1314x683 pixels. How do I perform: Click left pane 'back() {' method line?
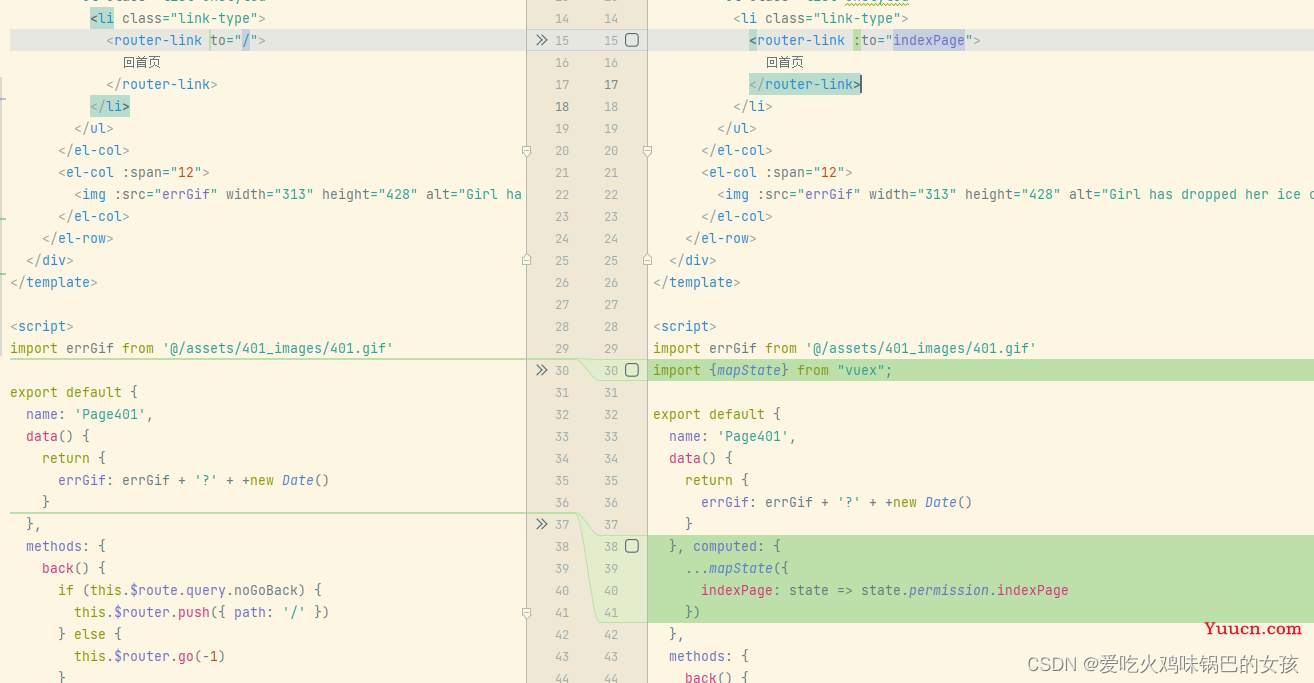click(74, 568)
